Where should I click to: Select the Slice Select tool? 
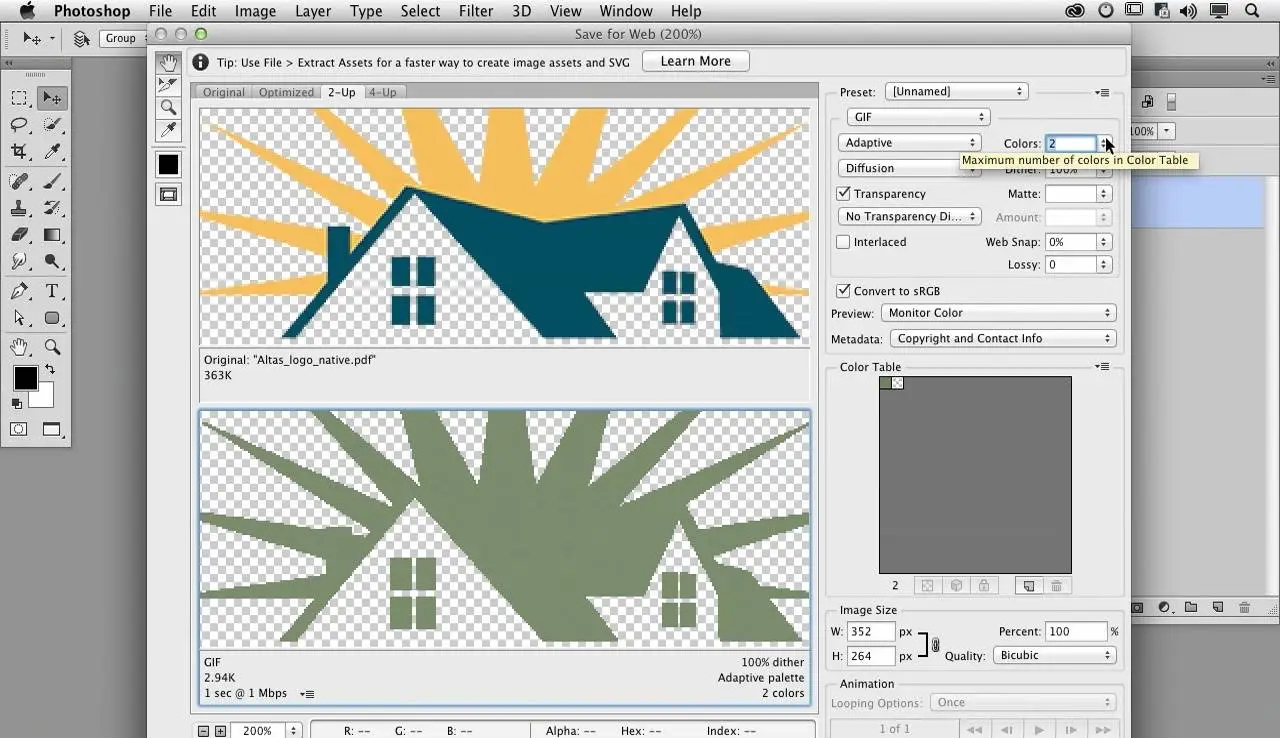(168, 85)
